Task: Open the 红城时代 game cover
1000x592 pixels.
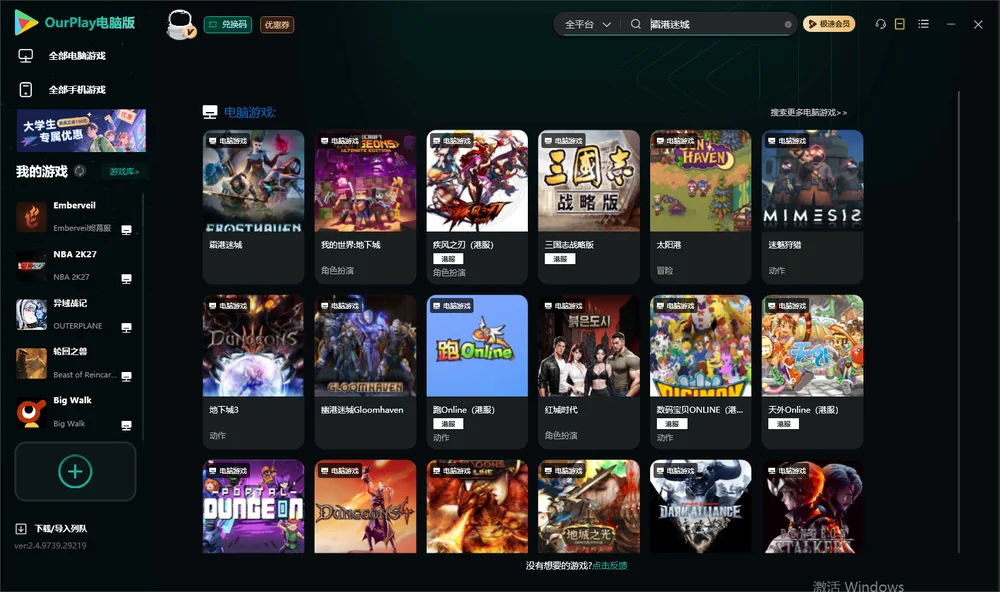Action: pyautogui.click(x=589, y=346)
